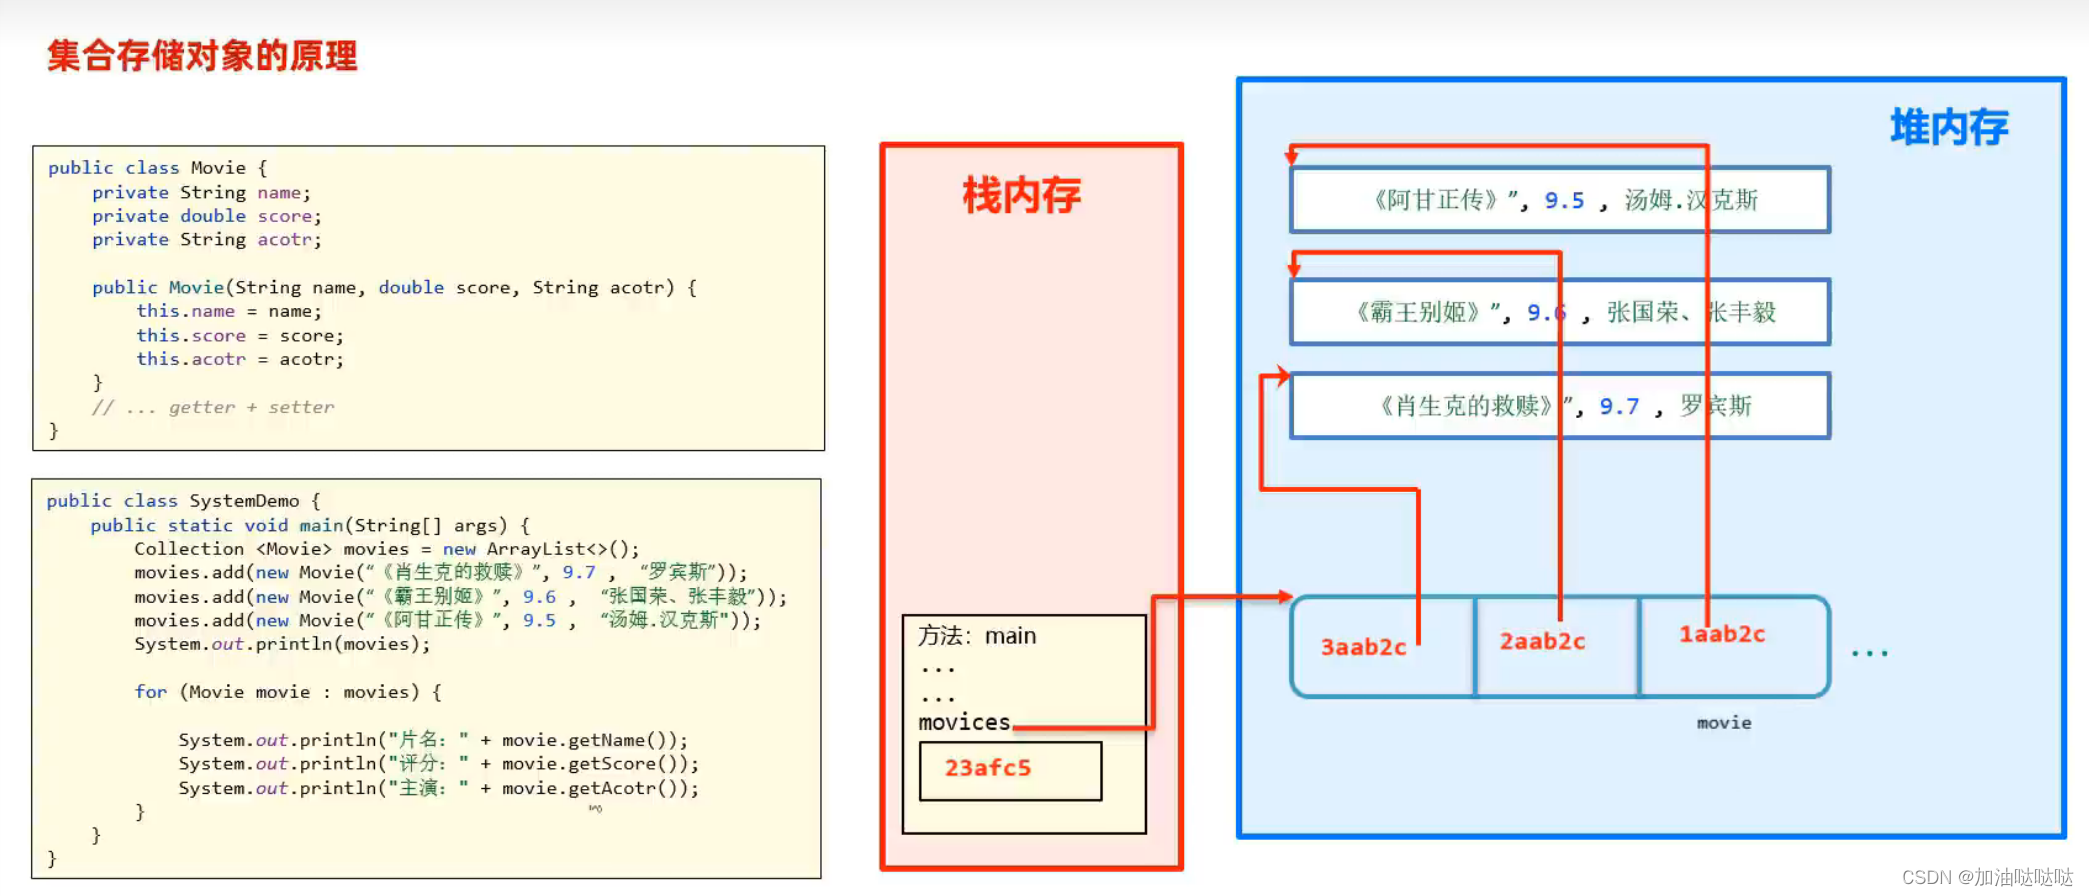Click the movies.add line with 汤姆.汉克斯
Screen dimensions: 2089x896
pyautogui.click(x=448, y=620)
